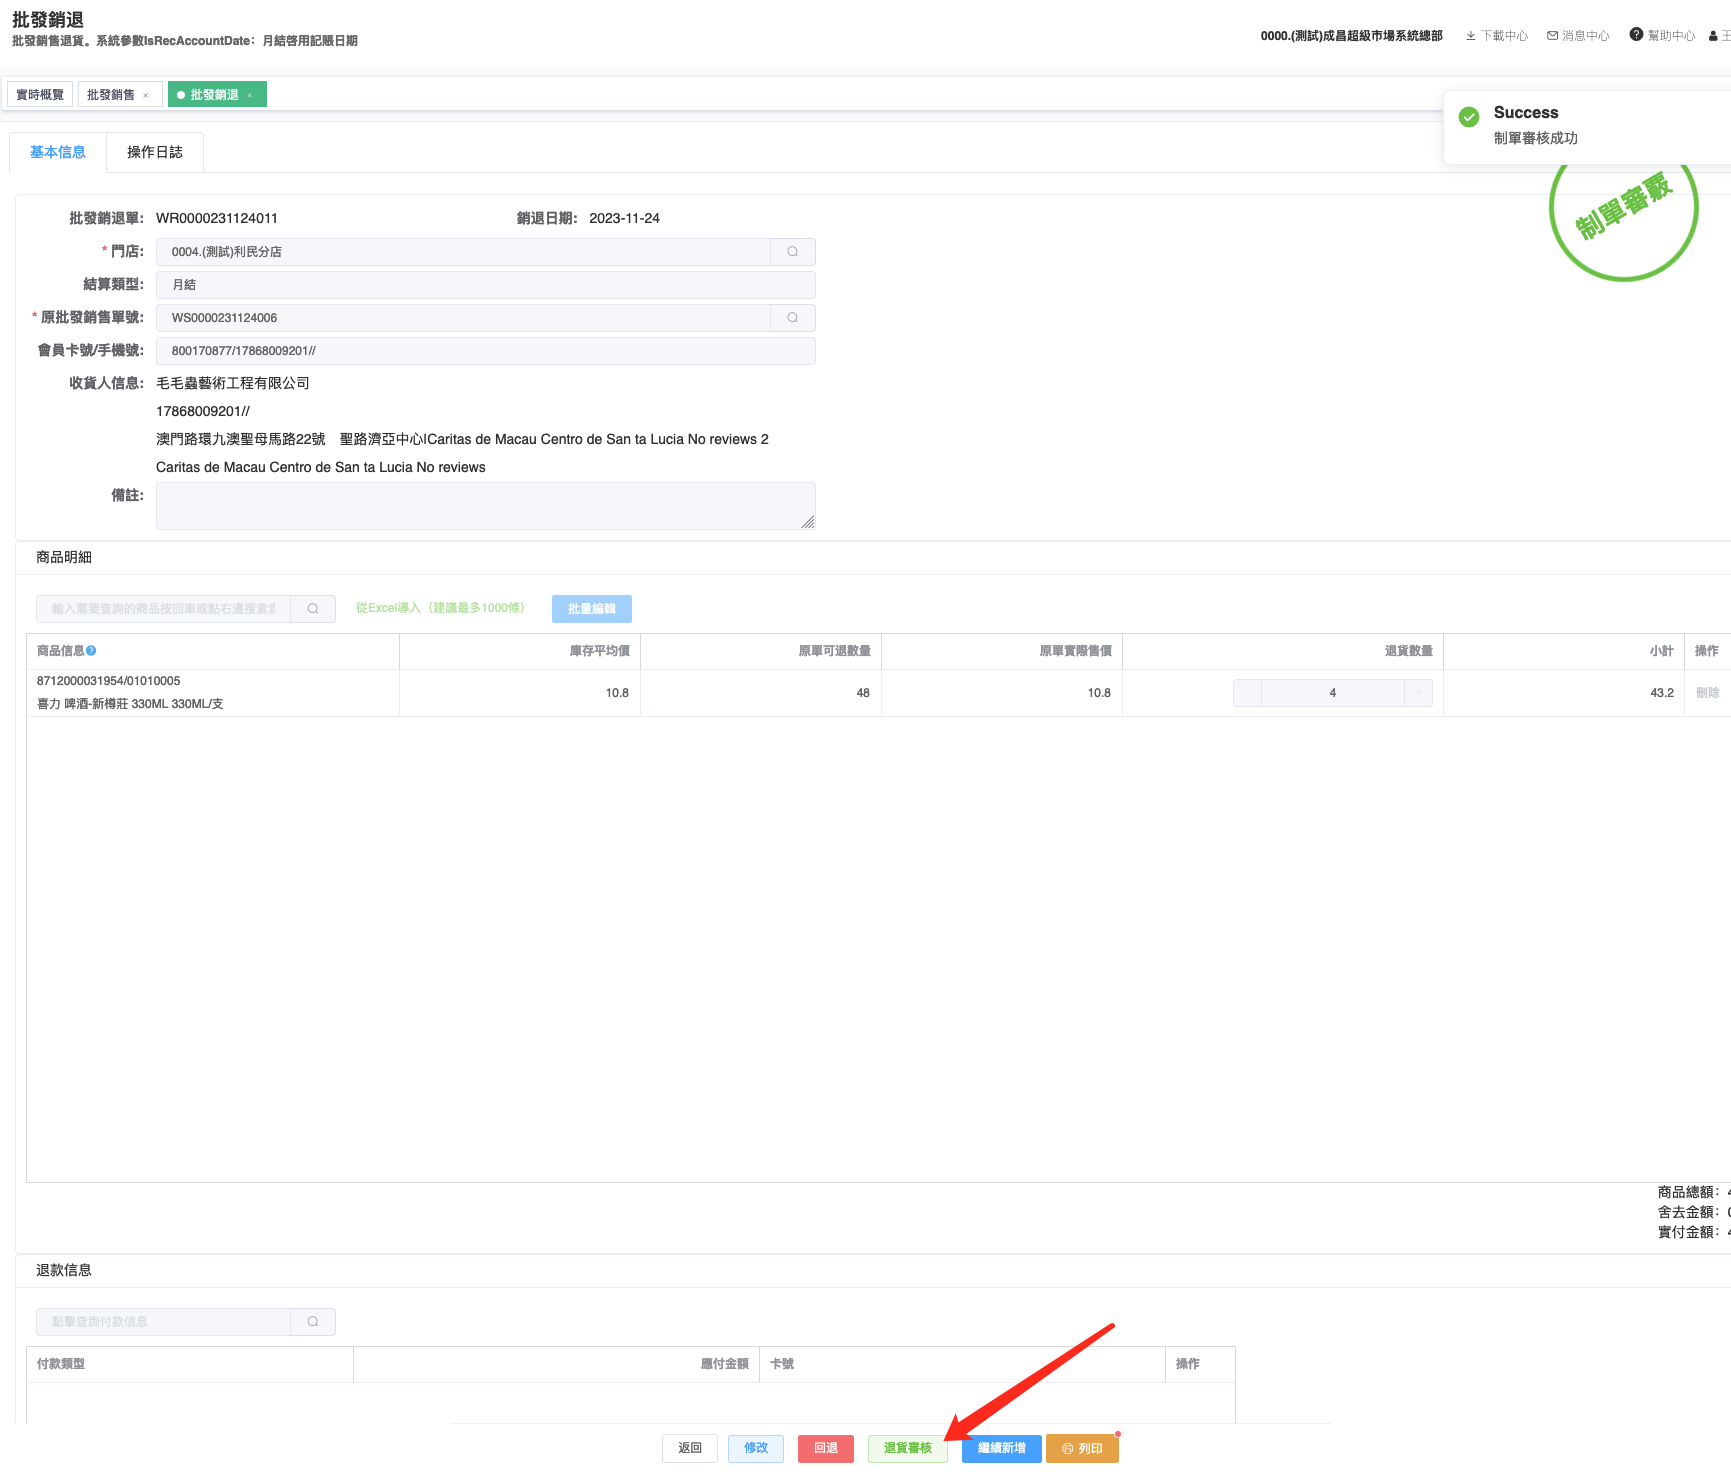Image resolution: width=1731 pixels, height=1476 pixels.
Task: Click the orange 列印 print button
Action: tap(1082, 1448)
